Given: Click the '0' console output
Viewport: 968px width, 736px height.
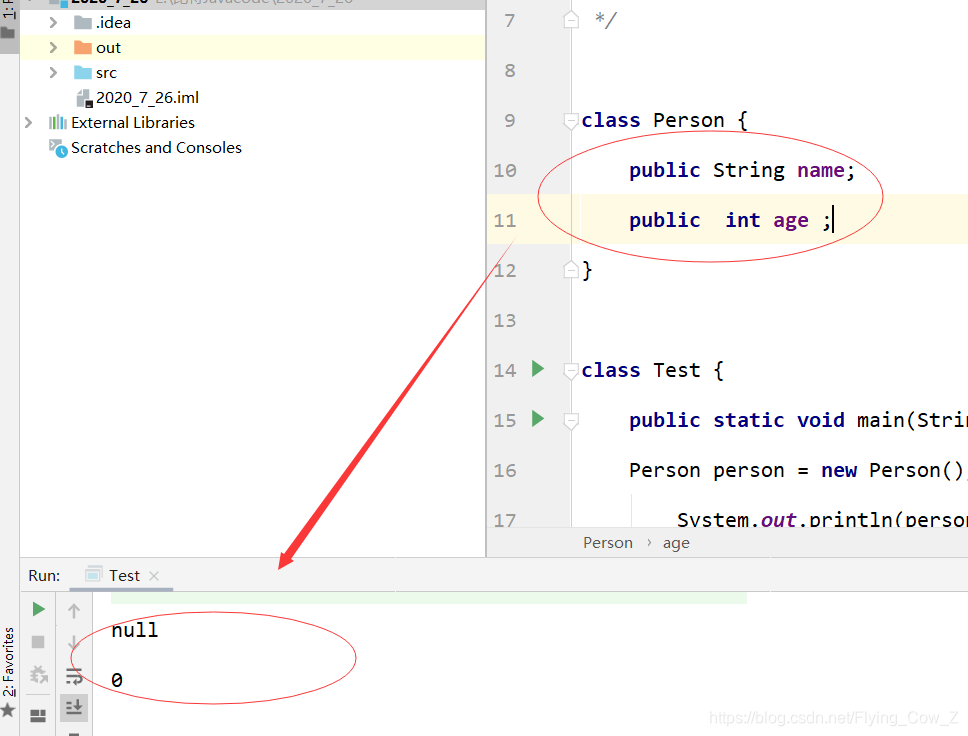Looking at the screenshot, I should pos(117,680).
